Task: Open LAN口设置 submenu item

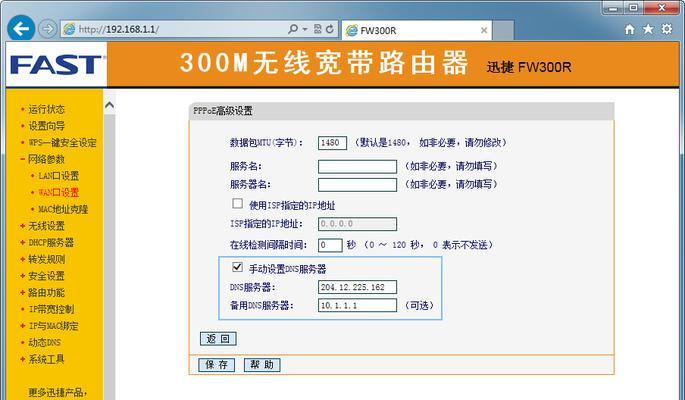Action: [59, 176]
